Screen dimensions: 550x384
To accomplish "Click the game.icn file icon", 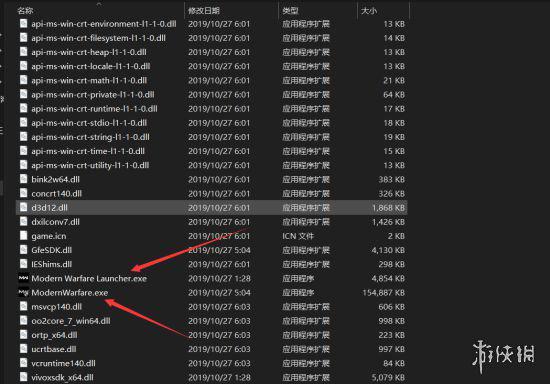I will [24, 236].
